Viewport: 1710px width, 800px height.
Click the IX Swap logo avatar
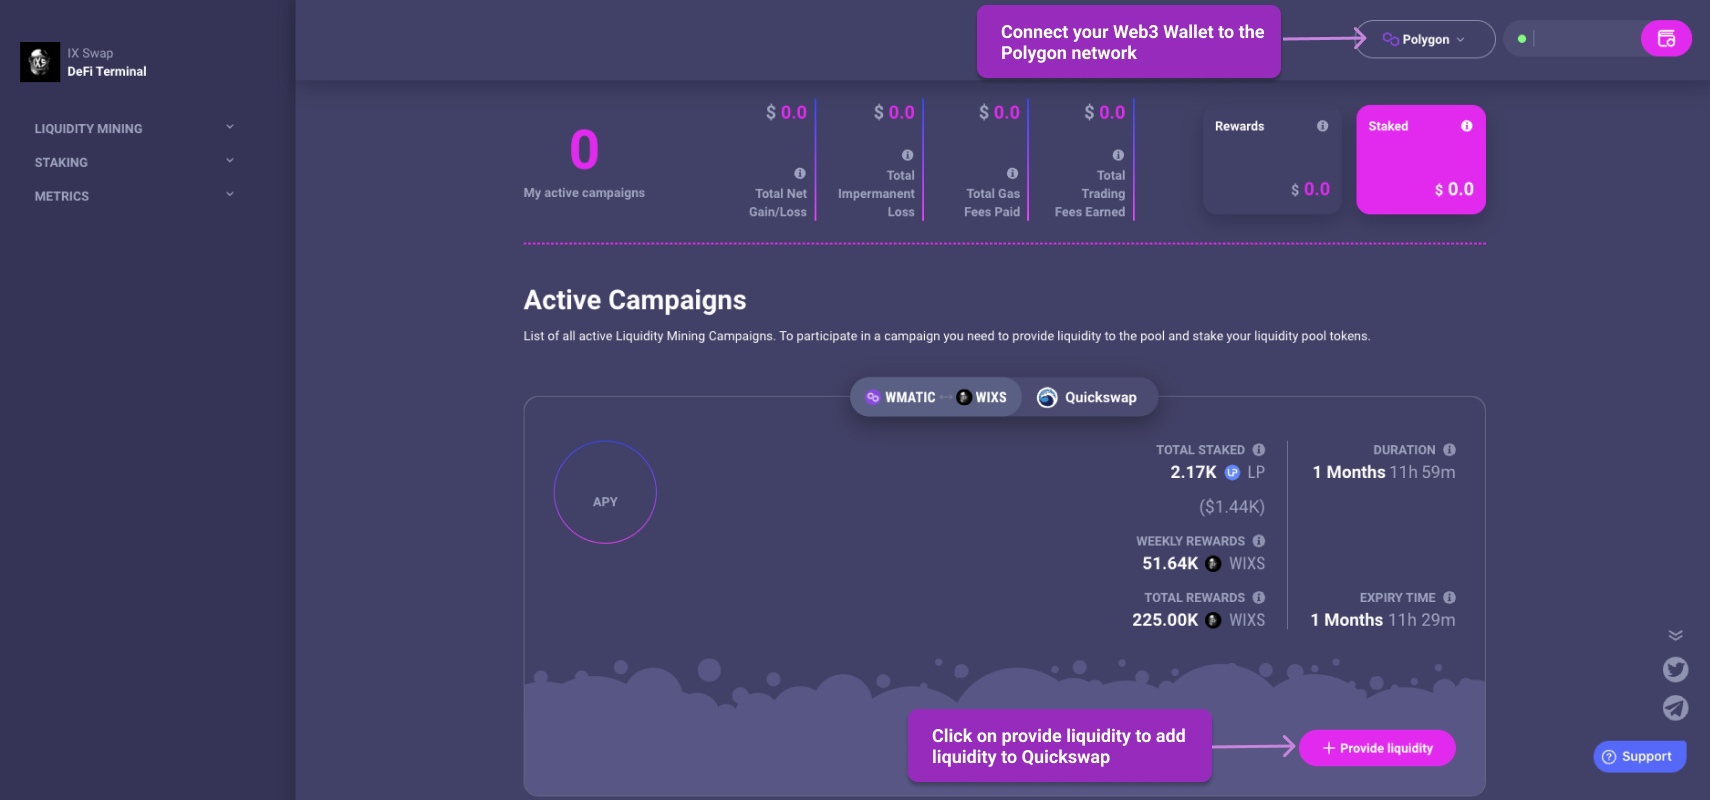[x=40, y=62]
